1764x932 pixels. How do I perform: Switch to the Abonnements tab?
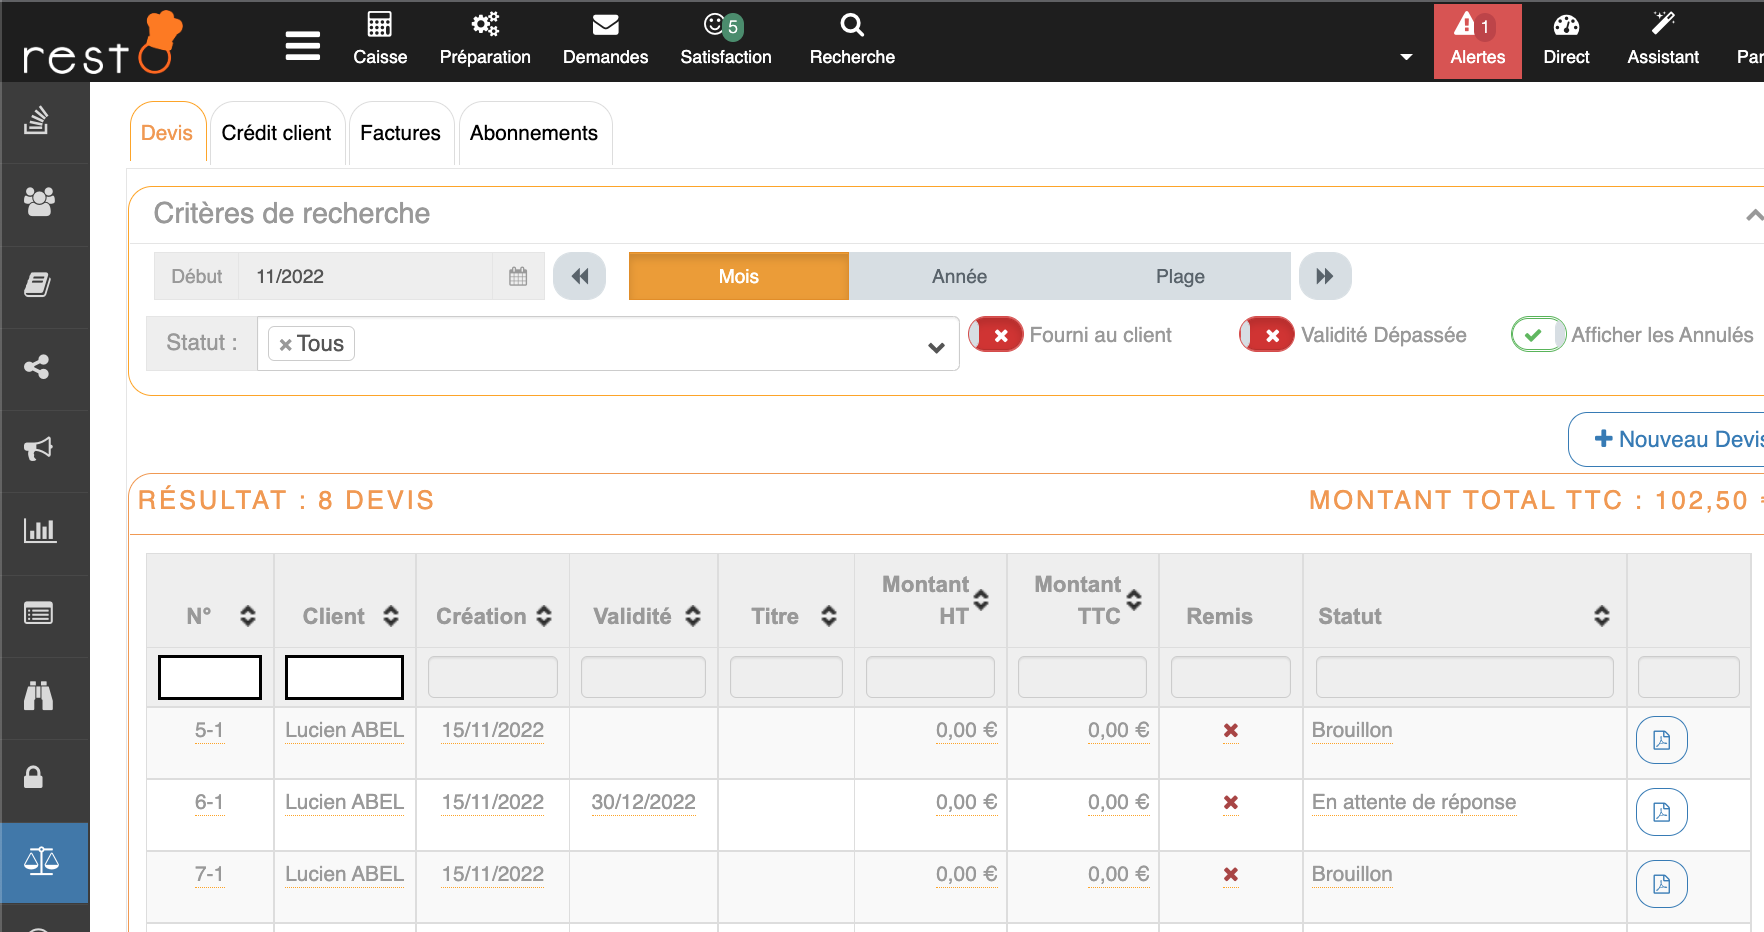pyautogui.click(x=534, y=134)
